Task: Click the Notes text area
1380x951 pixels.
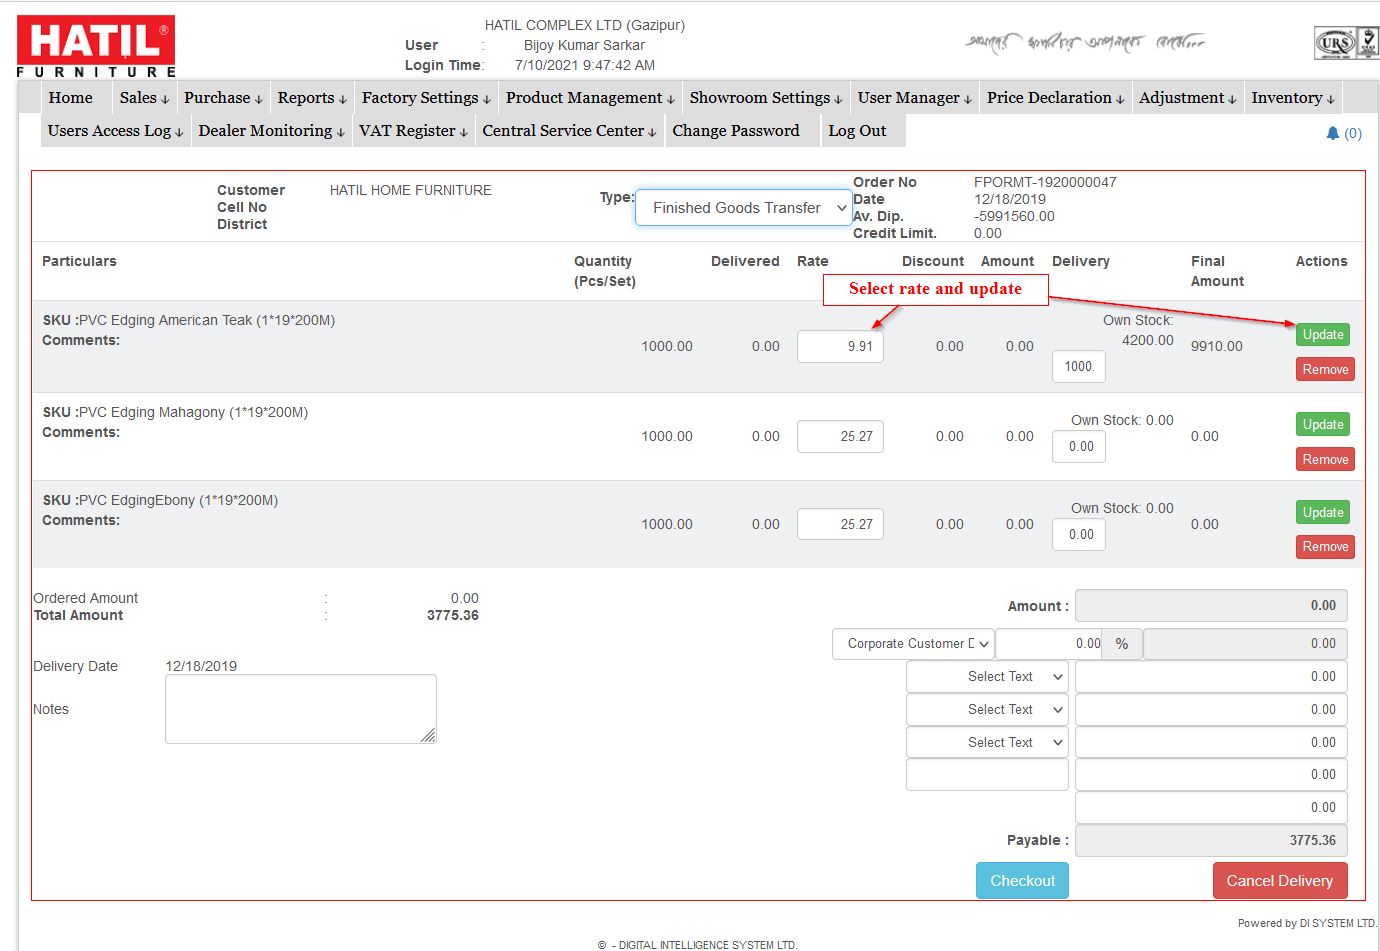Action: coord(301,709)
